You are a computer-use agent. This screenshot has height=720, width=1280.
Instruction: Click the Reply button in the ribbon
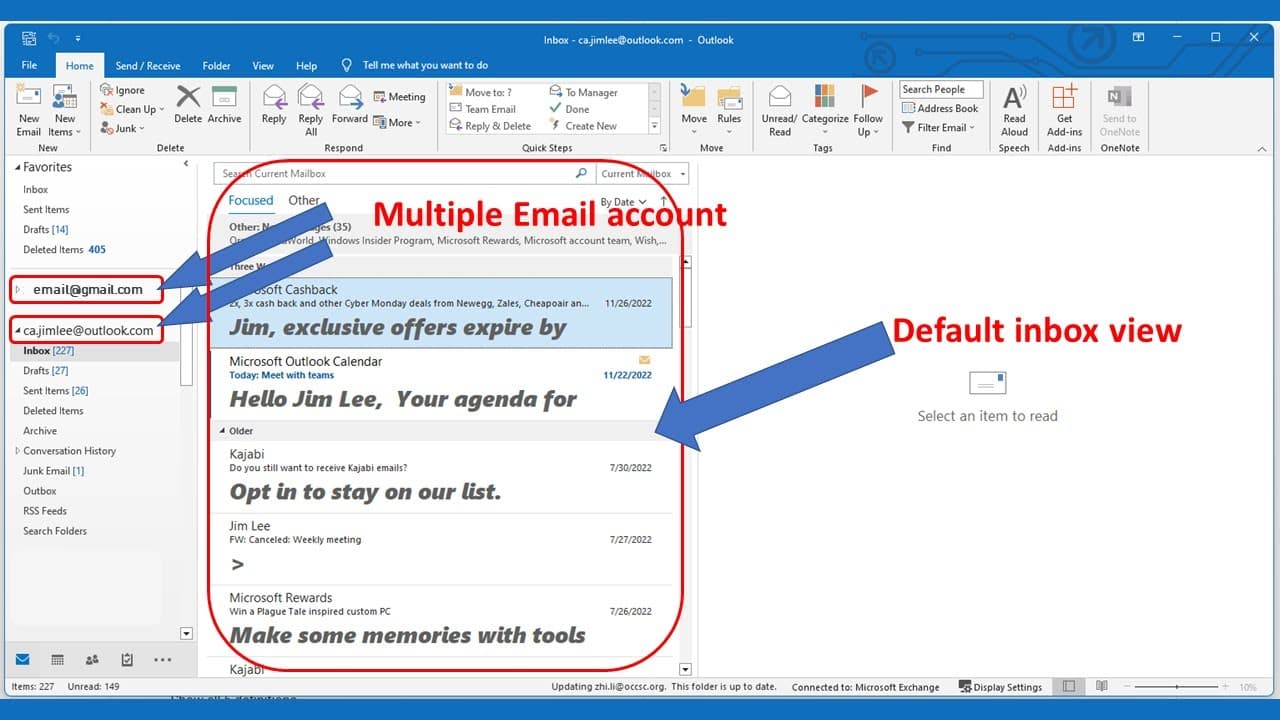pos(274,105)
